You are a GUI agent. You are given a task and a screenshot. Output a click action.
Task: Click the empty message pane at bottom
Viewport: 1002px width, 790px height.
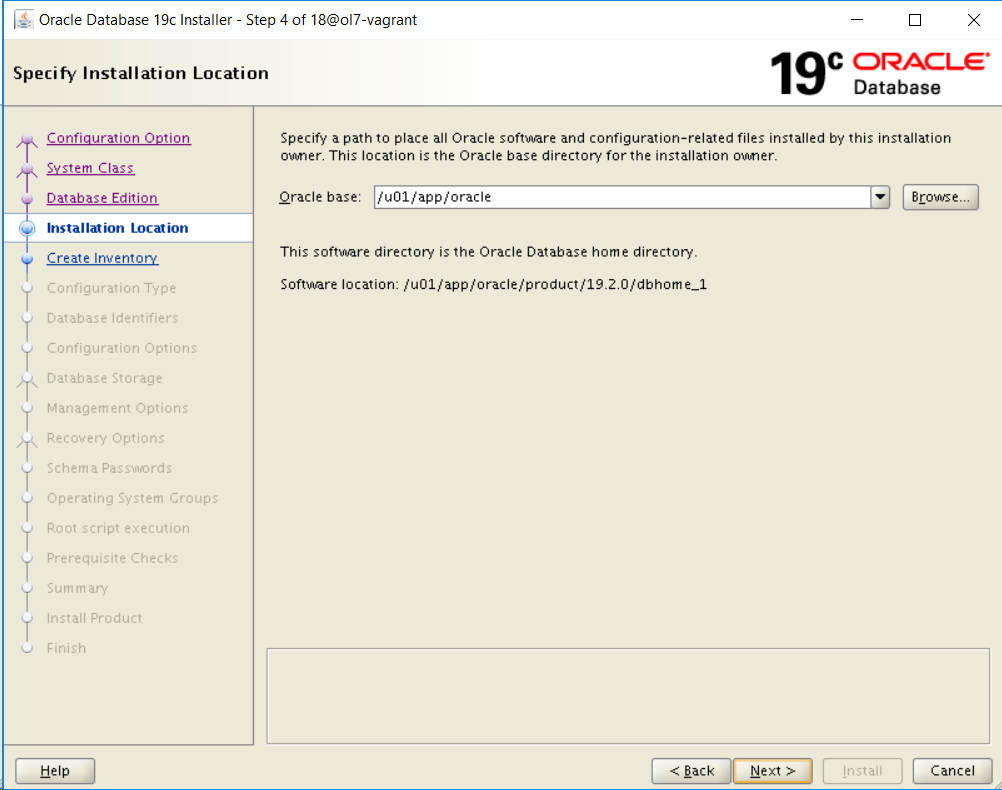[628, 696]
